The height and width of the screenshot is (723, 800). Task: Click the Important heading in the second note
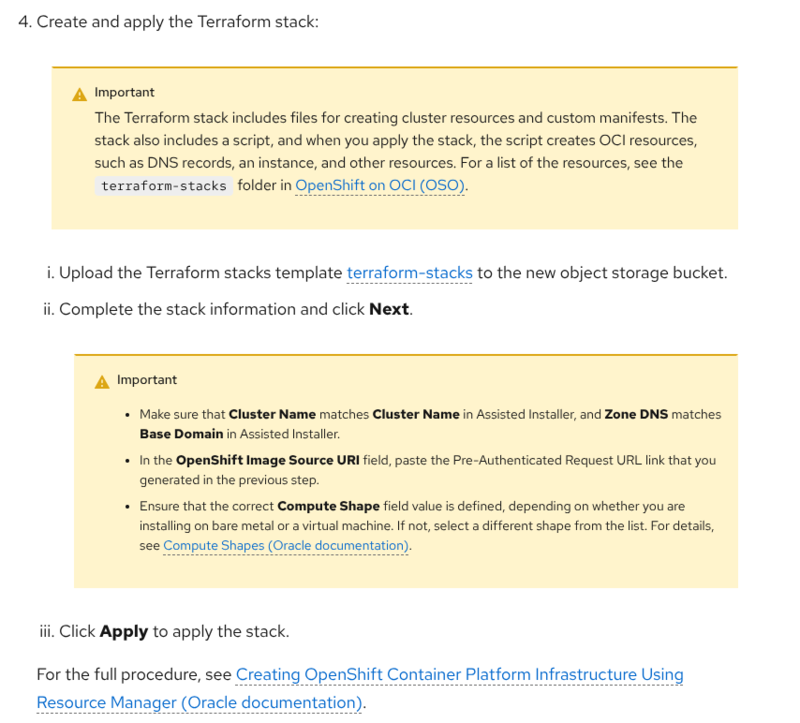click(x=147, y=380)
